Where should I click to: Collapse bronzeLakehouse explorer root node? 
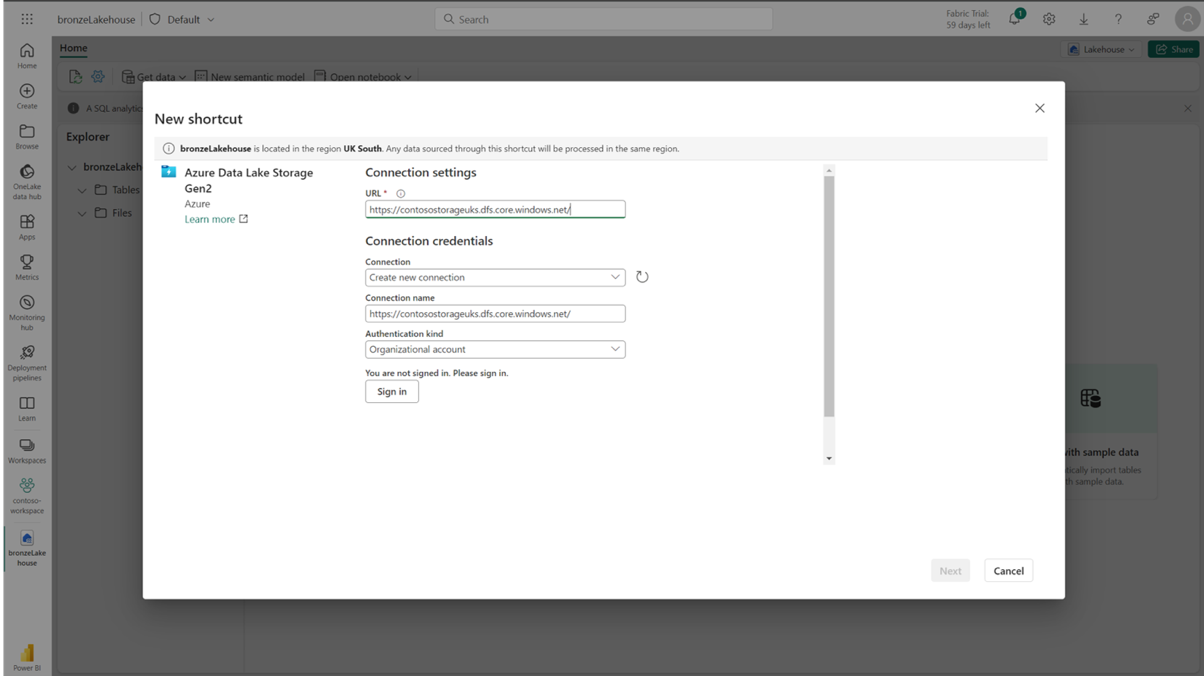click(72, 167)
